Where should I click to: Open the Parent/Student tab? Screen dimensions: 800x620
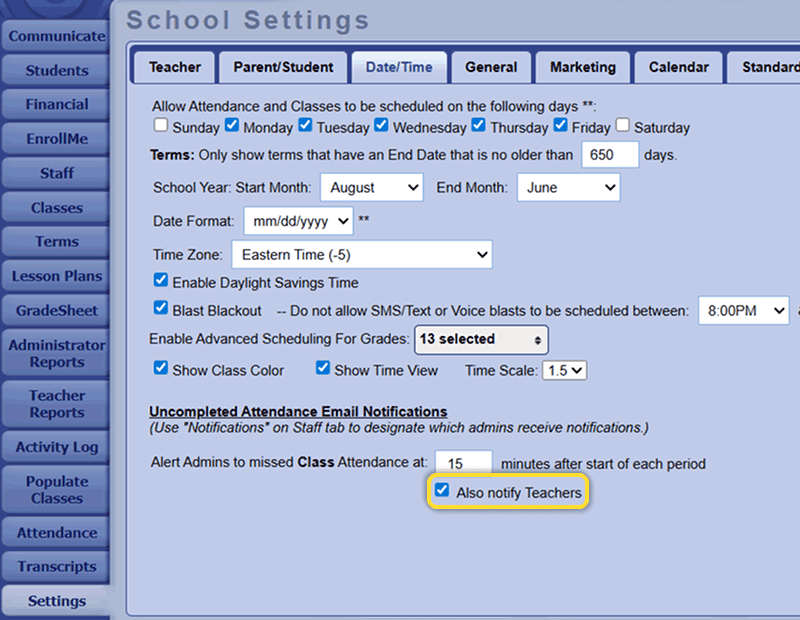(283, 67)
